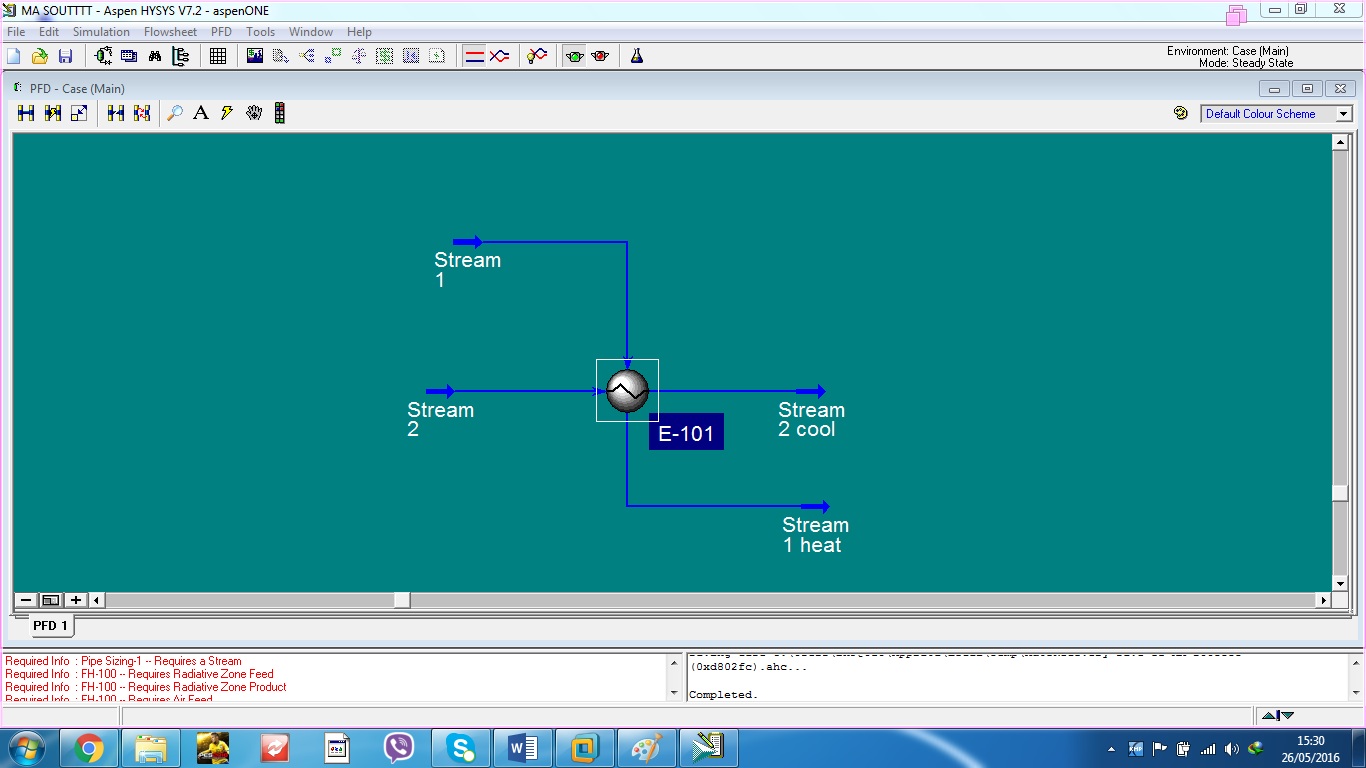Switch to the PFD 1 tab
The image size is (1366, 768).
[49, 625]
